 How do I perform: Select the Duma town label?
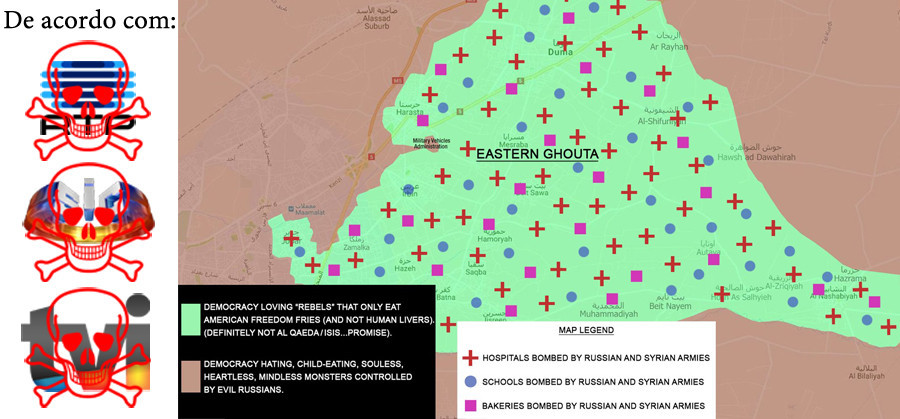560,51
